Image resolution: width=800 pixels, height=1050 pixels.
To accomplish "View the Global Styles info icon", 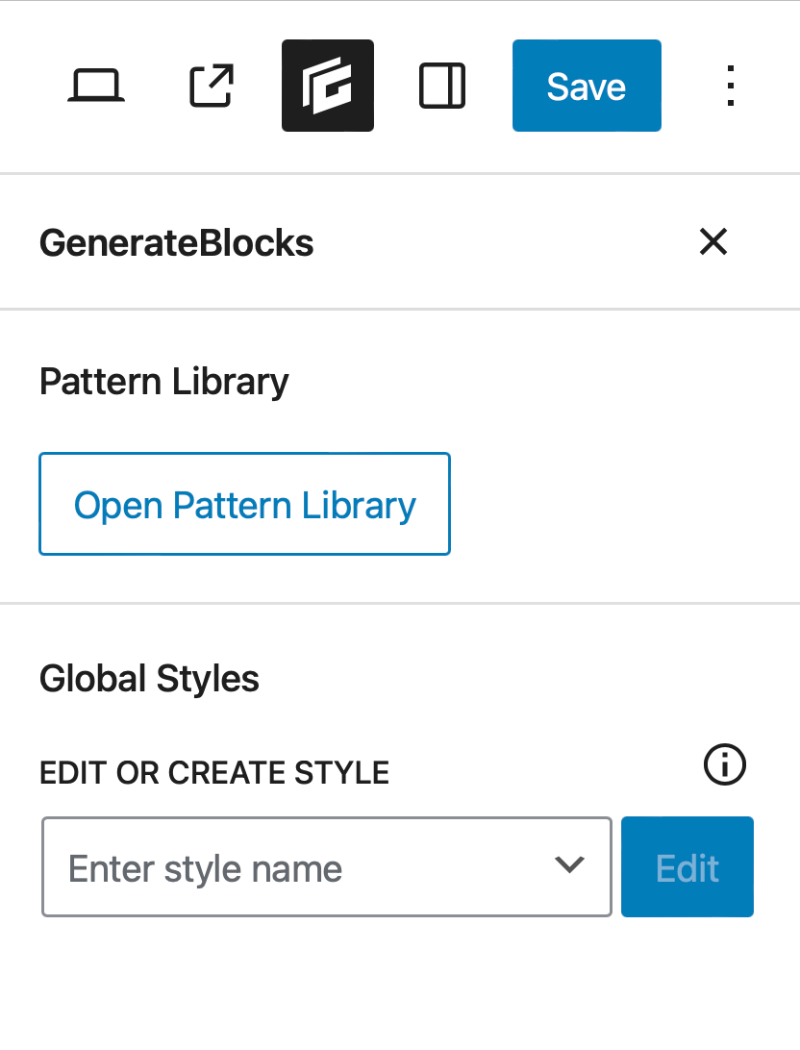I will (x=724, y=765).
